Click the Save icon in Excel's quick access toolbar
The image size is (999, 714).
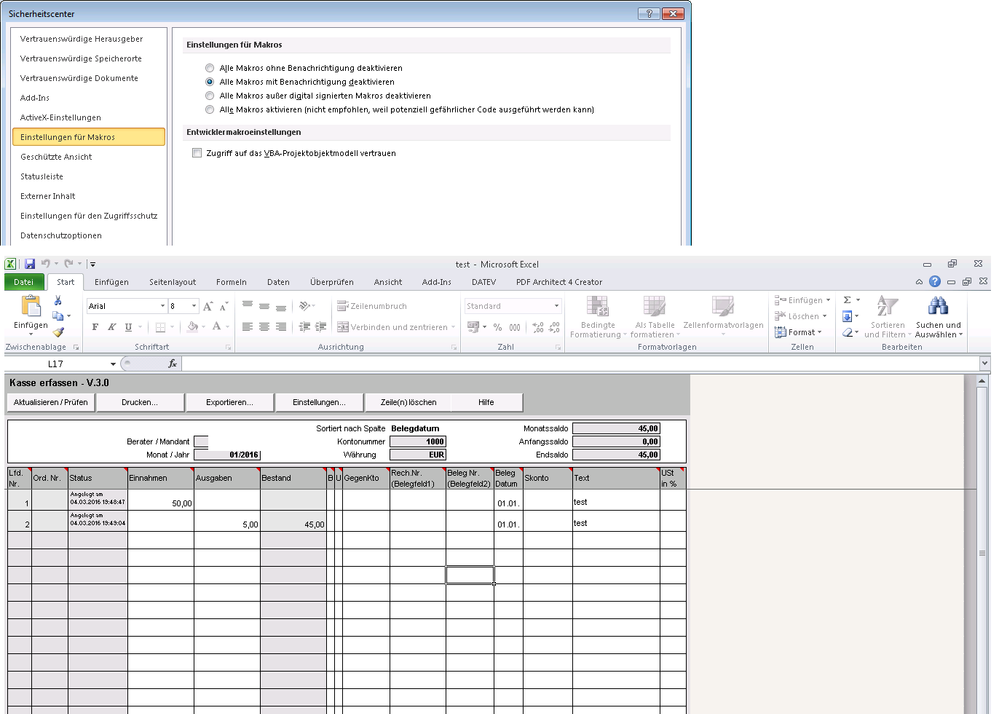[29, 264]
